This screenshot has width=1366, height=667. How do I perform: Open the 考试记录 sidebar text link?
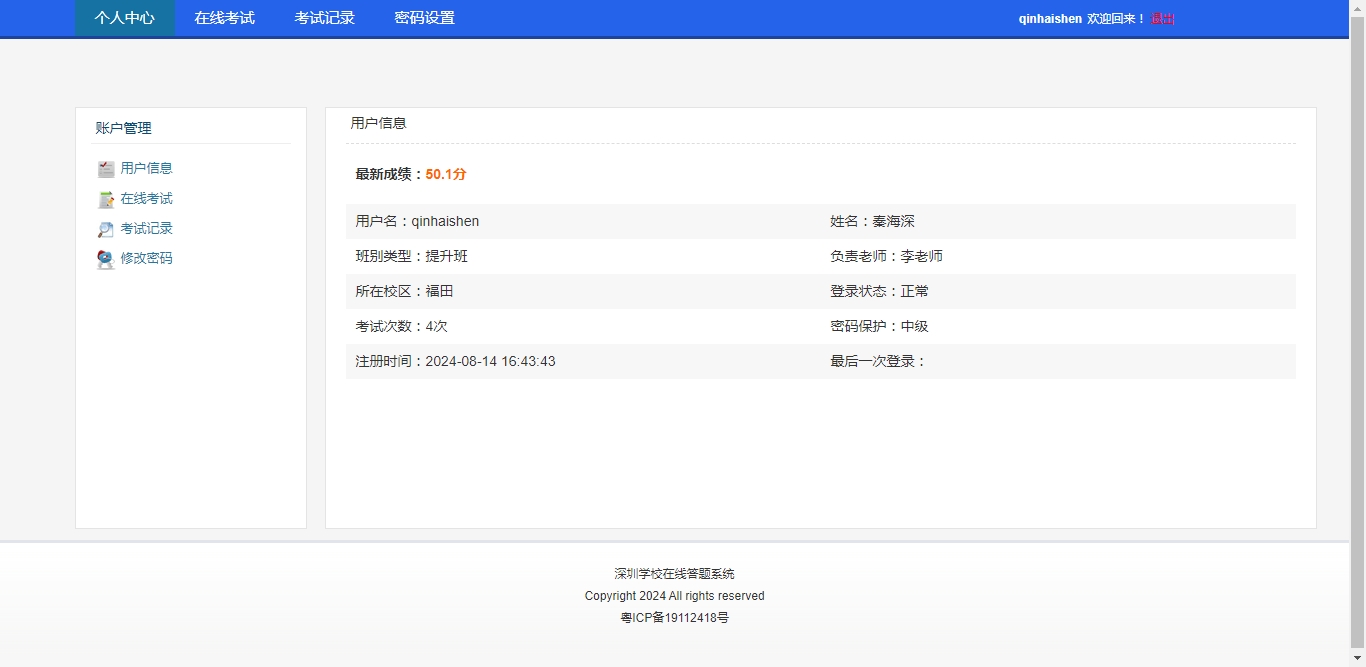(x=147, y=229)
